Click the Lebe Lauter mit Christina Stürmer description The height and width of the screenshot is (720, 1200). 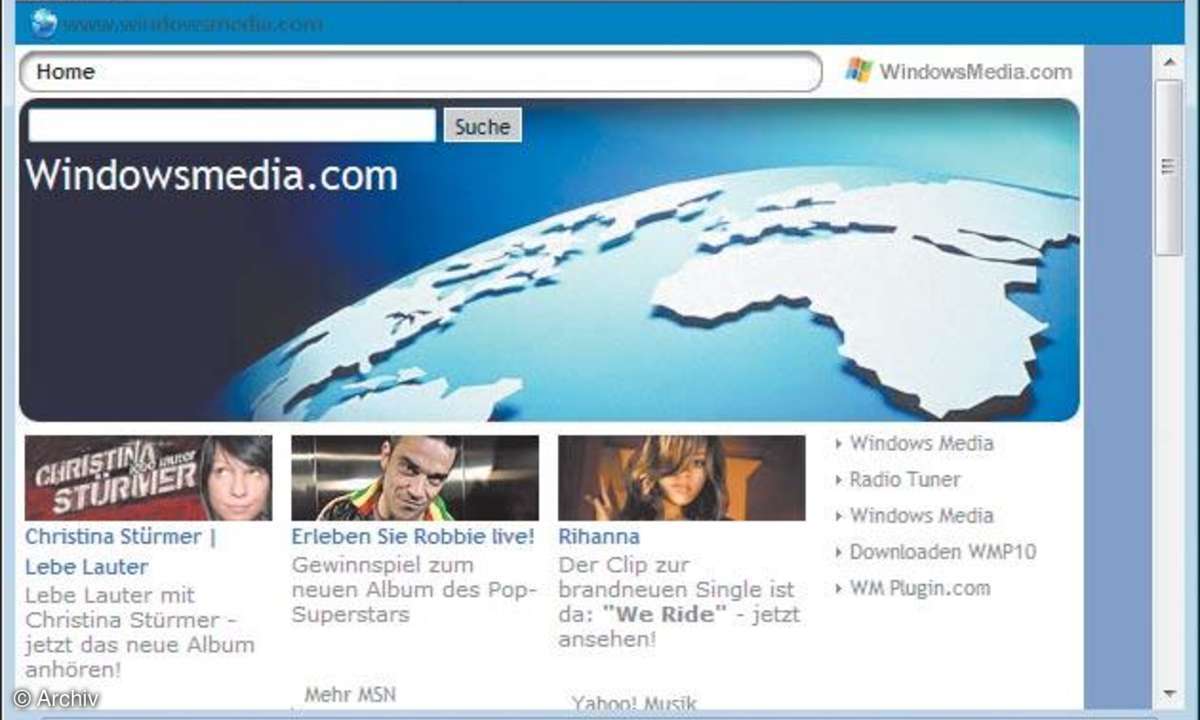pos(140,633)
